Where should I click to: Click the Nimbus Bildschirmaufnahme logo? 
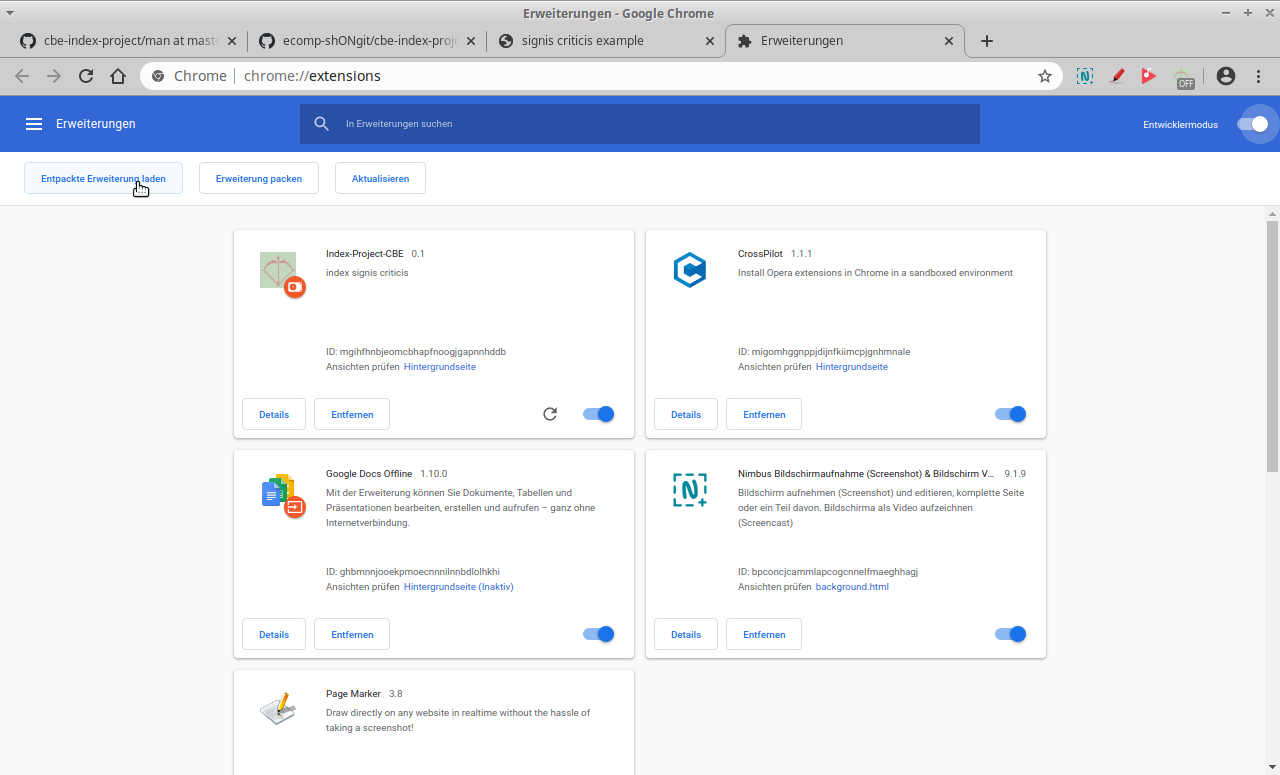[x=690, y=490]
